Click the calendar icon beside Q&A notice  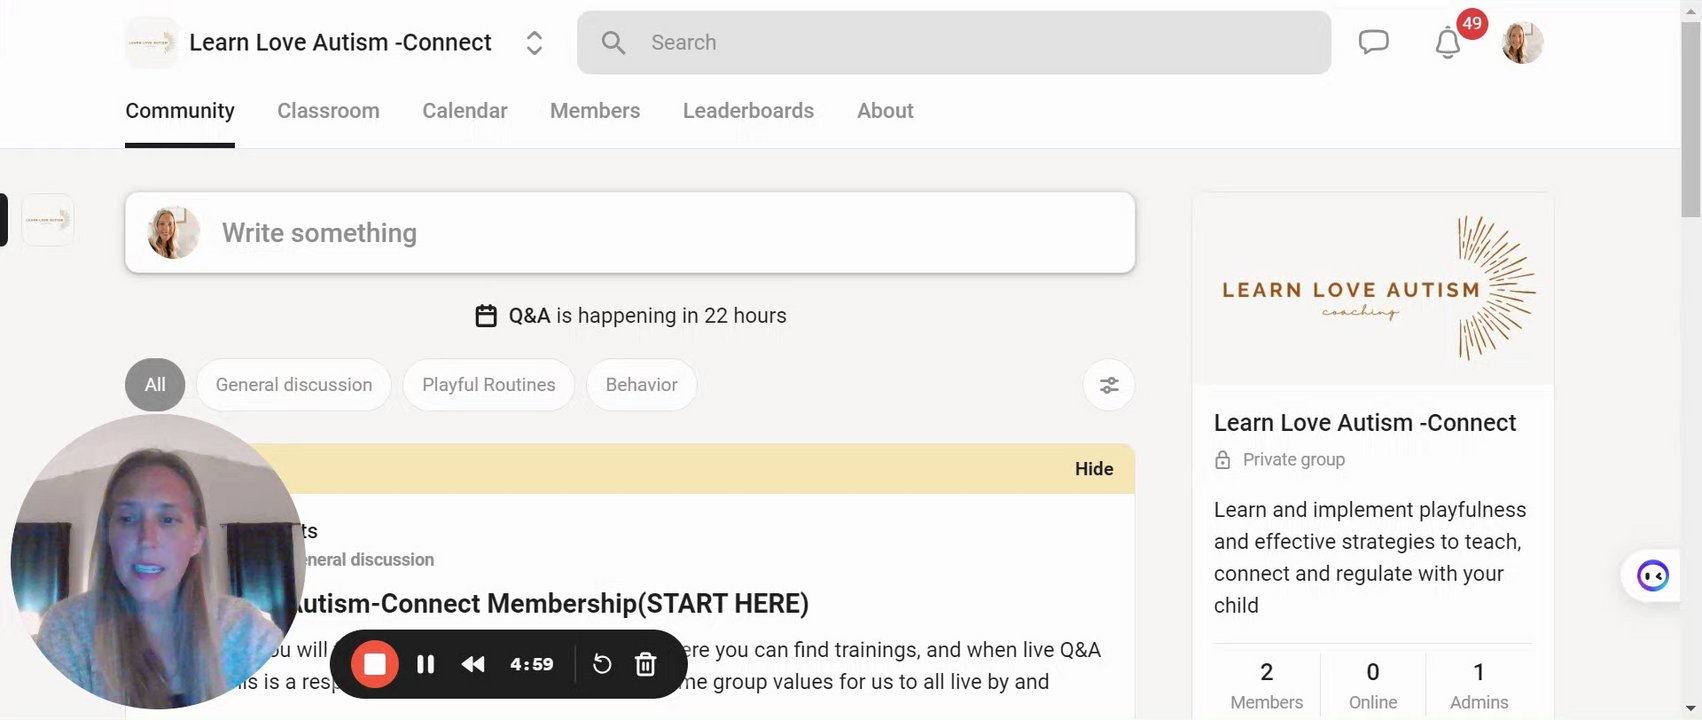point(486,316)
